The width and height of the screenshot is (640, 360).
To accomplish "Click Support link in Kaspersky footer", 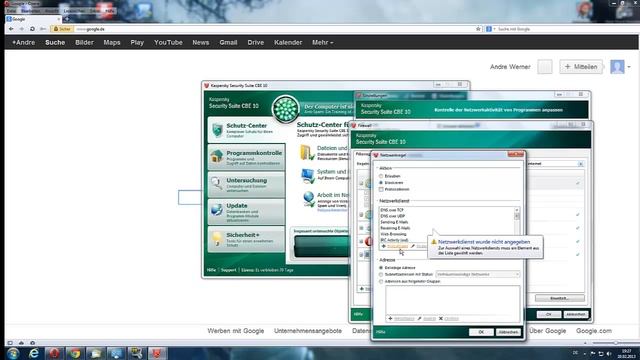I will (229, 270).
